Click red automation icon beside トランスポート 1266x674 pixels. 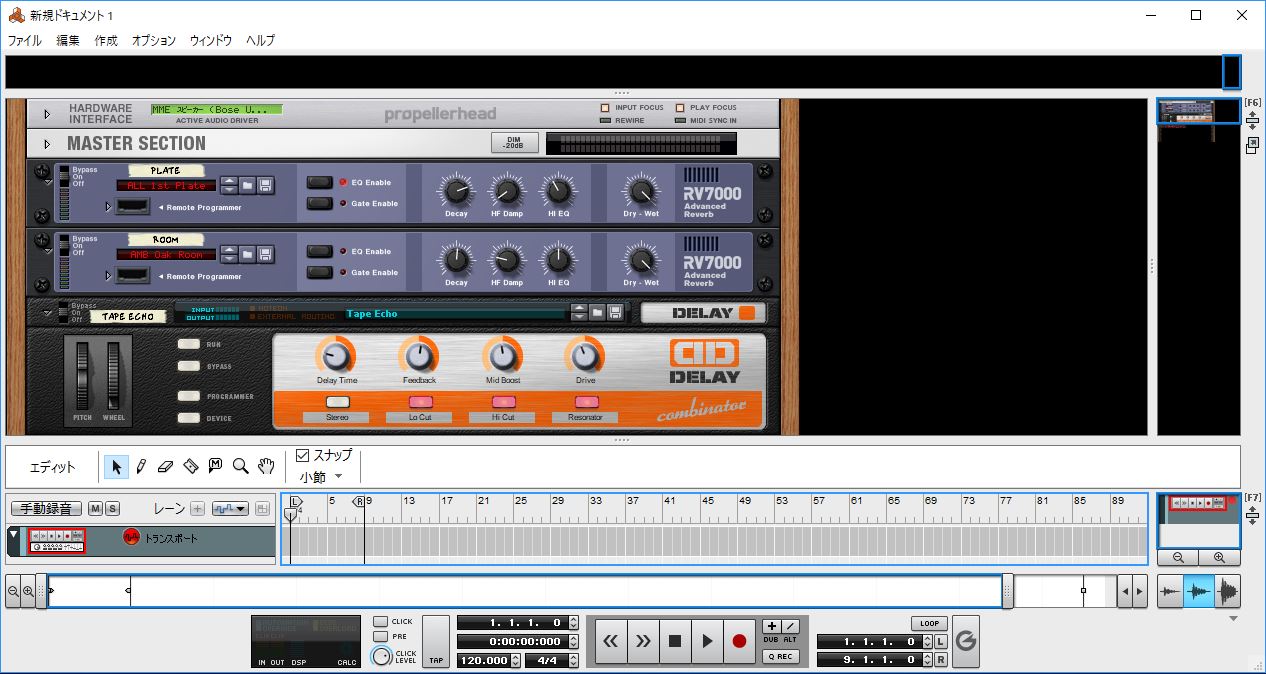(131, 538)
